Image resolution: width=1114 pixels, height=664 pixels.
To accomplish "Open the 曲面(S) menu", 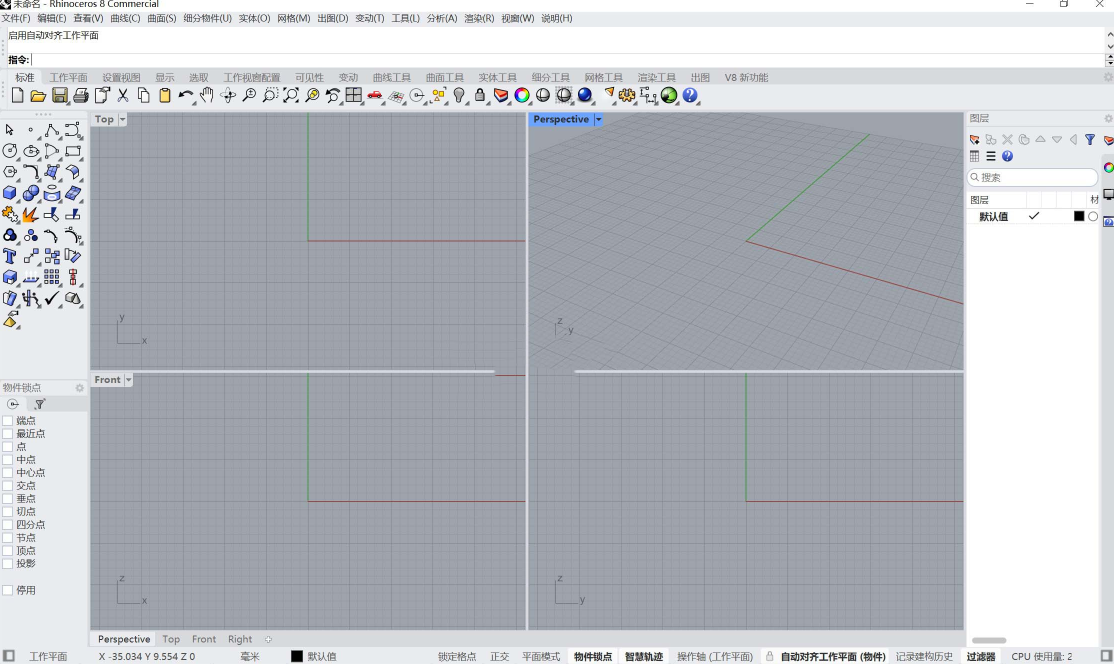I will coord(161,19).
